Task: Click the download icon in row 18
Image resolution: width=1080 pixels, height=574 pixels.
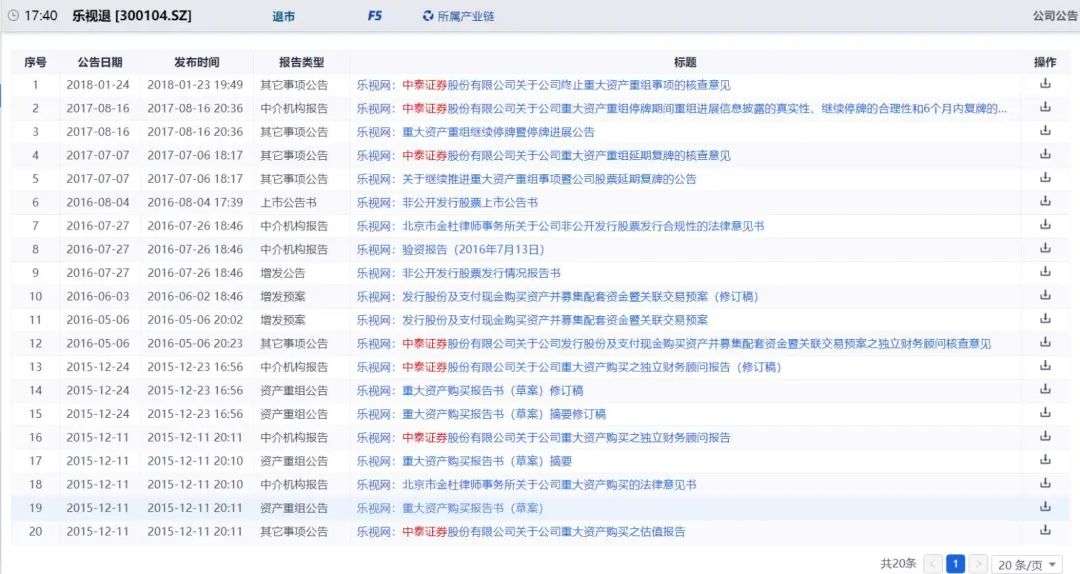Action: point(1045,483)
